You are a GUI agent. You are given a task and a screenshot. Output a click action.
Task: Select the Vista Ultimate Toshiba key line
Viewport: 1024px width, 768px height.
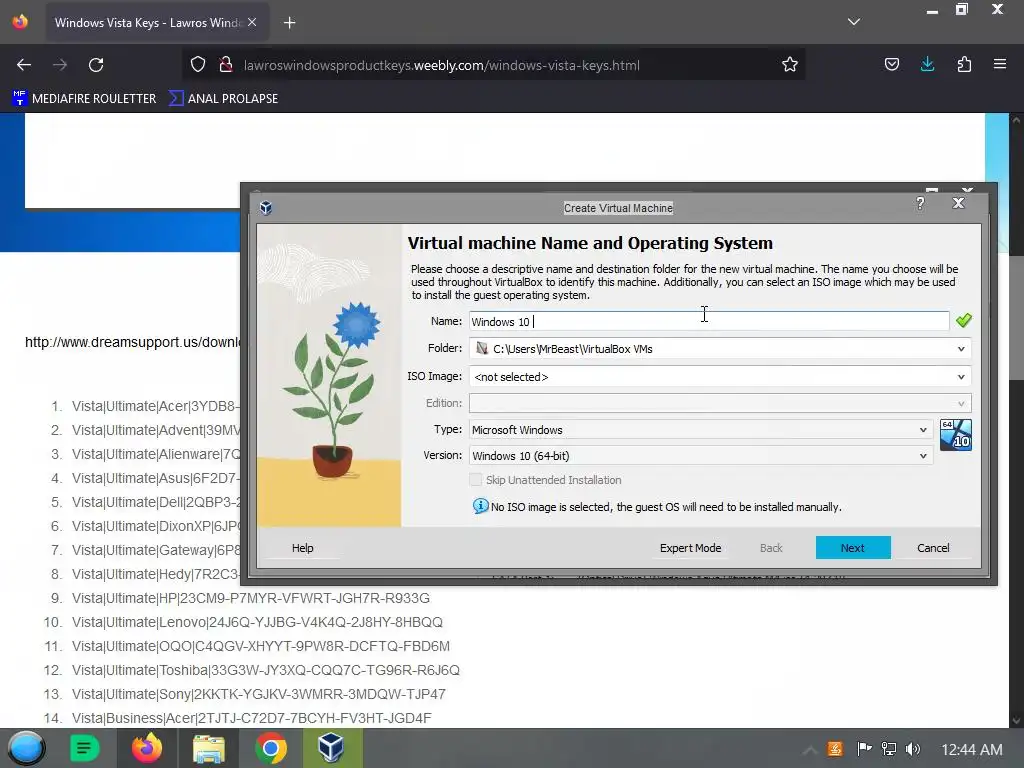pos(266,671)
